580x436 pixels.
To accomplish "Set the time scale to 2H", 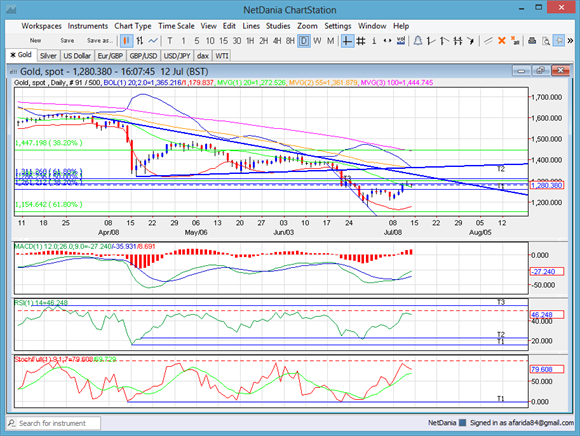I will [x=263, y=41].
